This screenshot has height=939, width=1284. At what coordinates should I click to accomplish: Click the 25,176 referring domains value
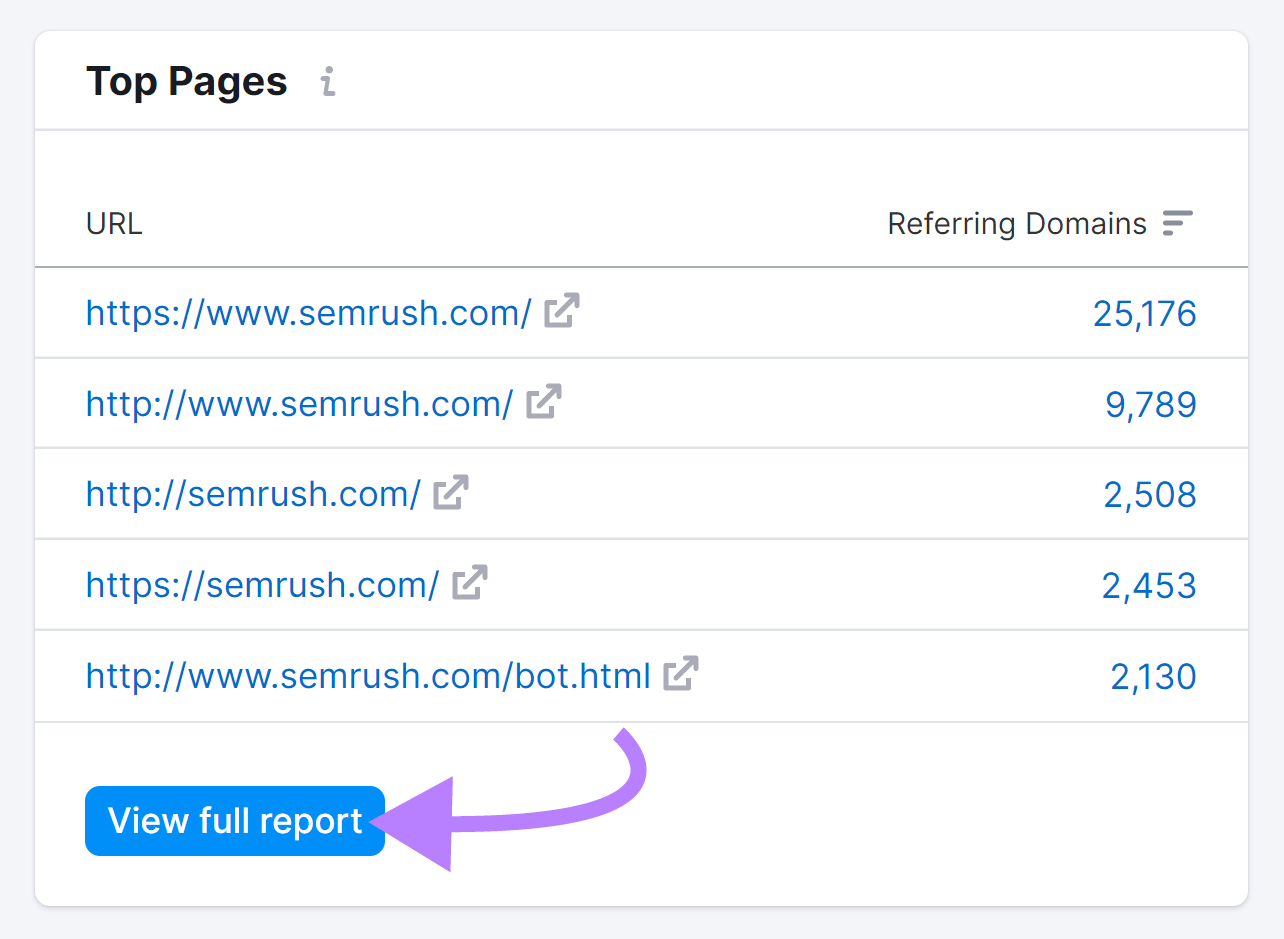[1144, 312]
